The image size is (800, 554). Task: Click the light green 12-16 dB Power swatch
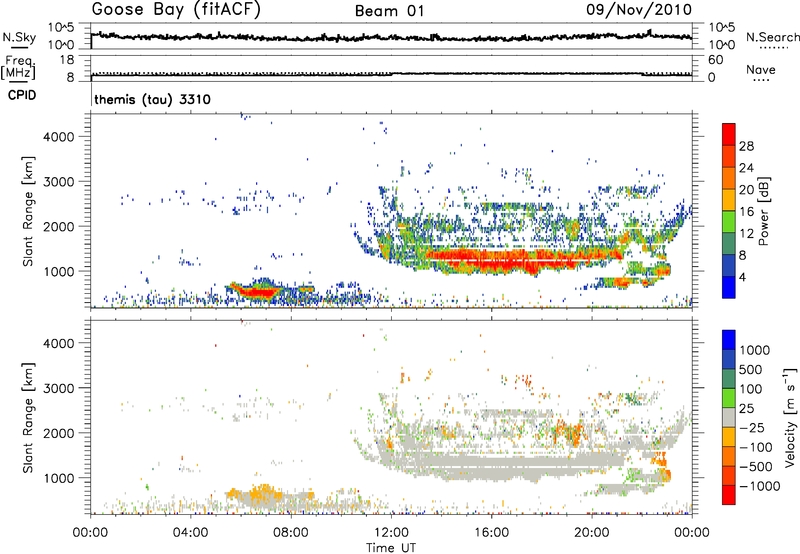(729, 222)
